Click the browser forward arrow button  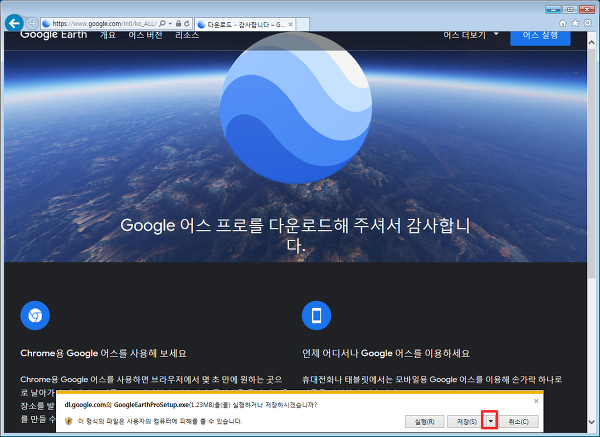tap(32, 23)
